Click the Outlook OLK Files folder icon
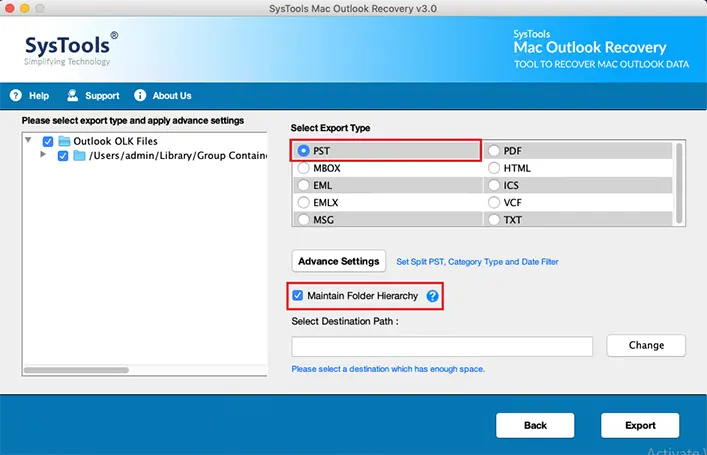This screenshot has width=707, height=455. point(64,141)
